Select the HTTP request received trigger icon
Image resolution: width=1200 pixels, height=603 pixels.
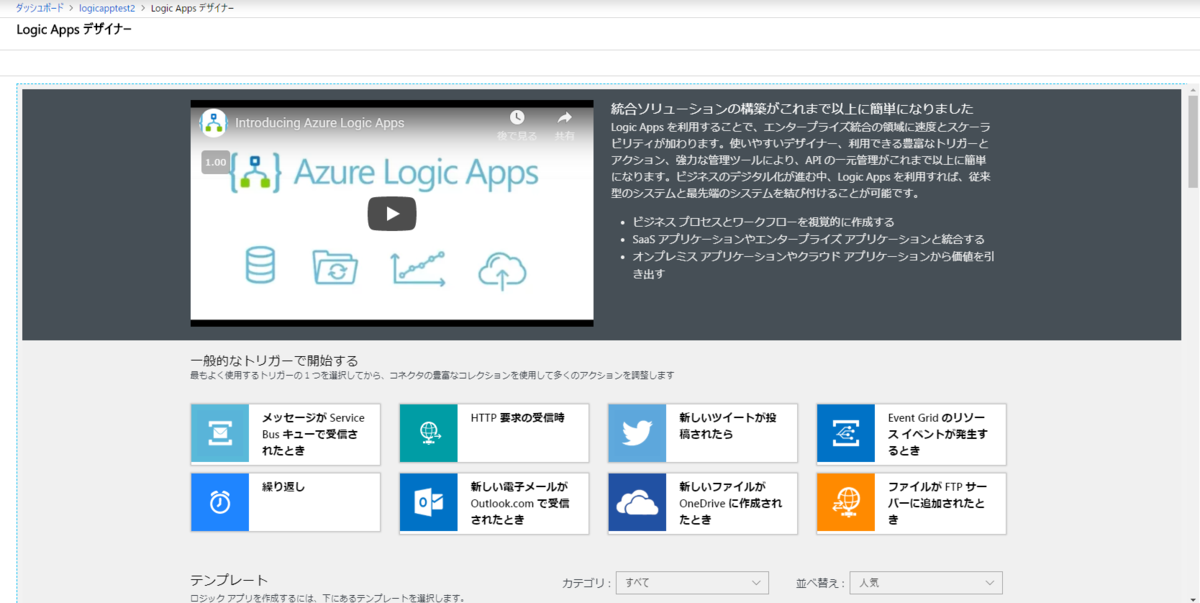click(429, 434)
